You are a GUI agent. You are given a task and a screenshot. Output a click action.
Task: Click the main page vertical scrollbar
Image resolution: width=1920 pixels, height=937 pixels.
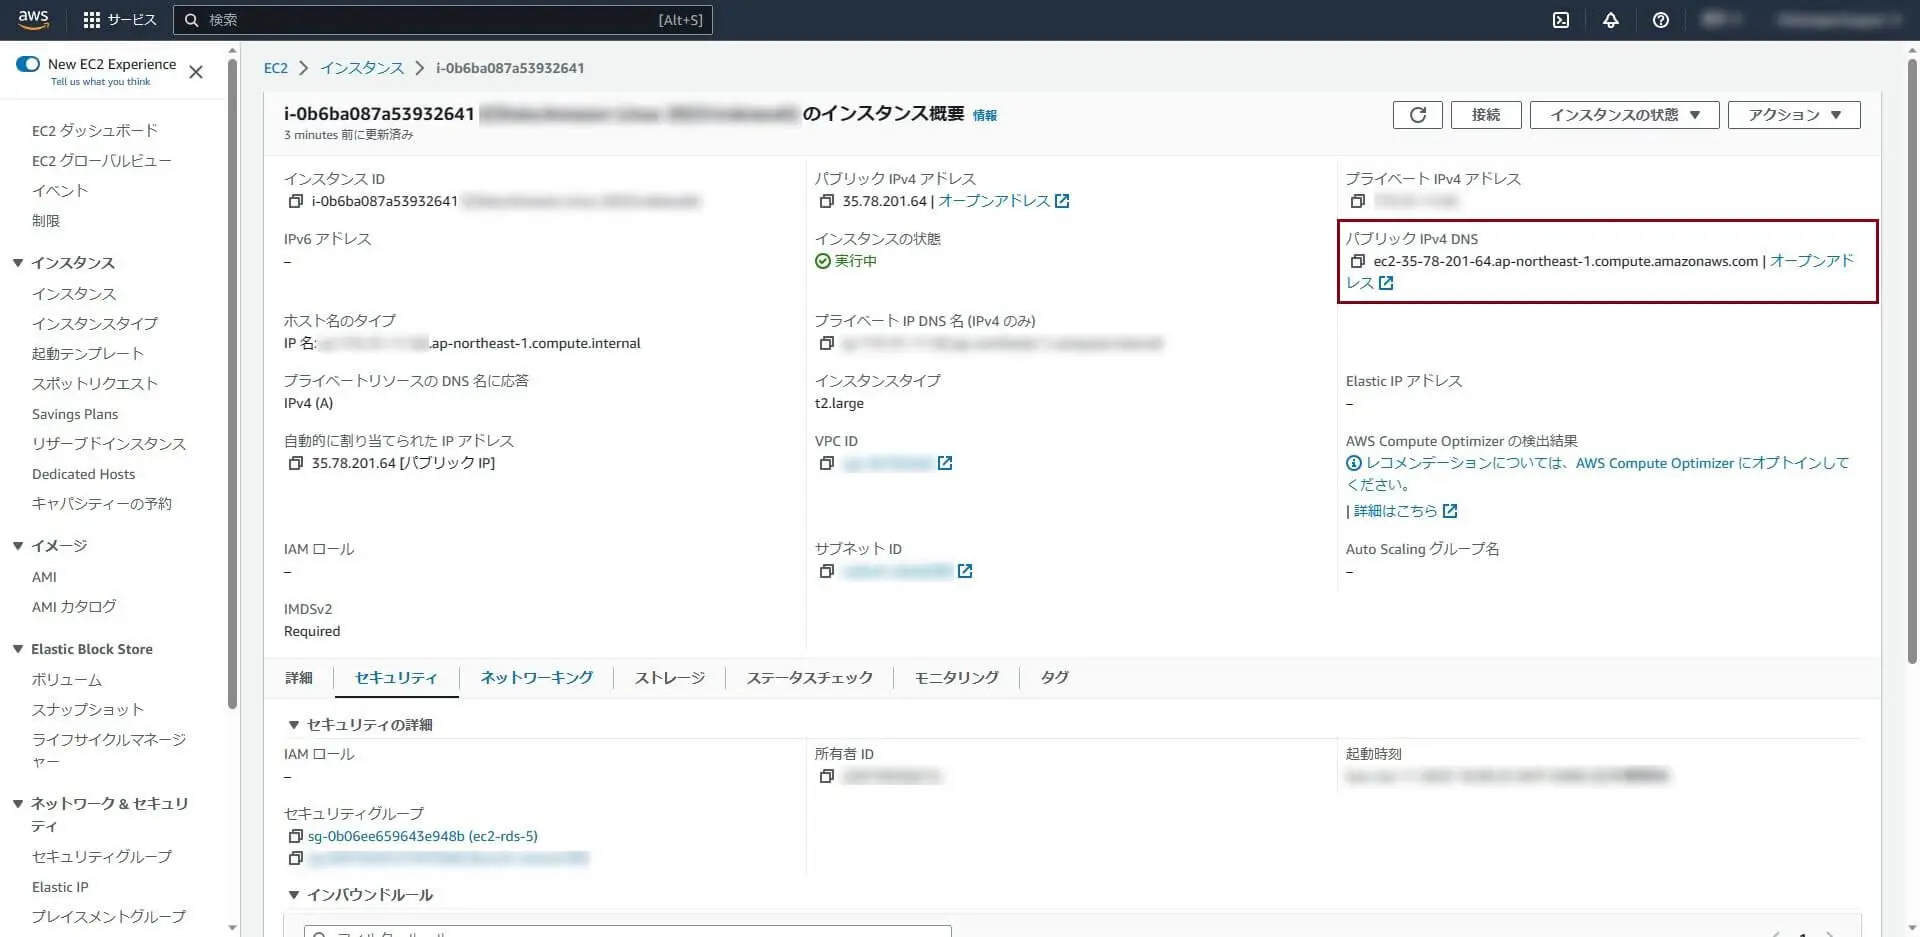1912,360
